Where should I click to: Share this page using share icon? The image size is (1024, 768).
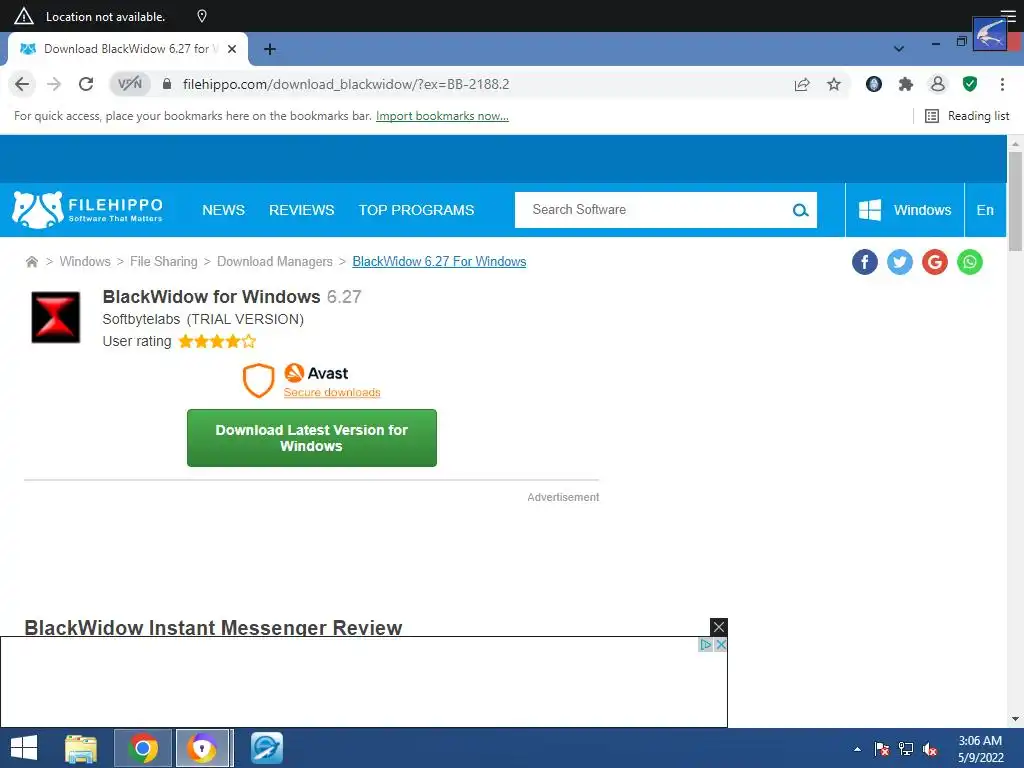802,84
